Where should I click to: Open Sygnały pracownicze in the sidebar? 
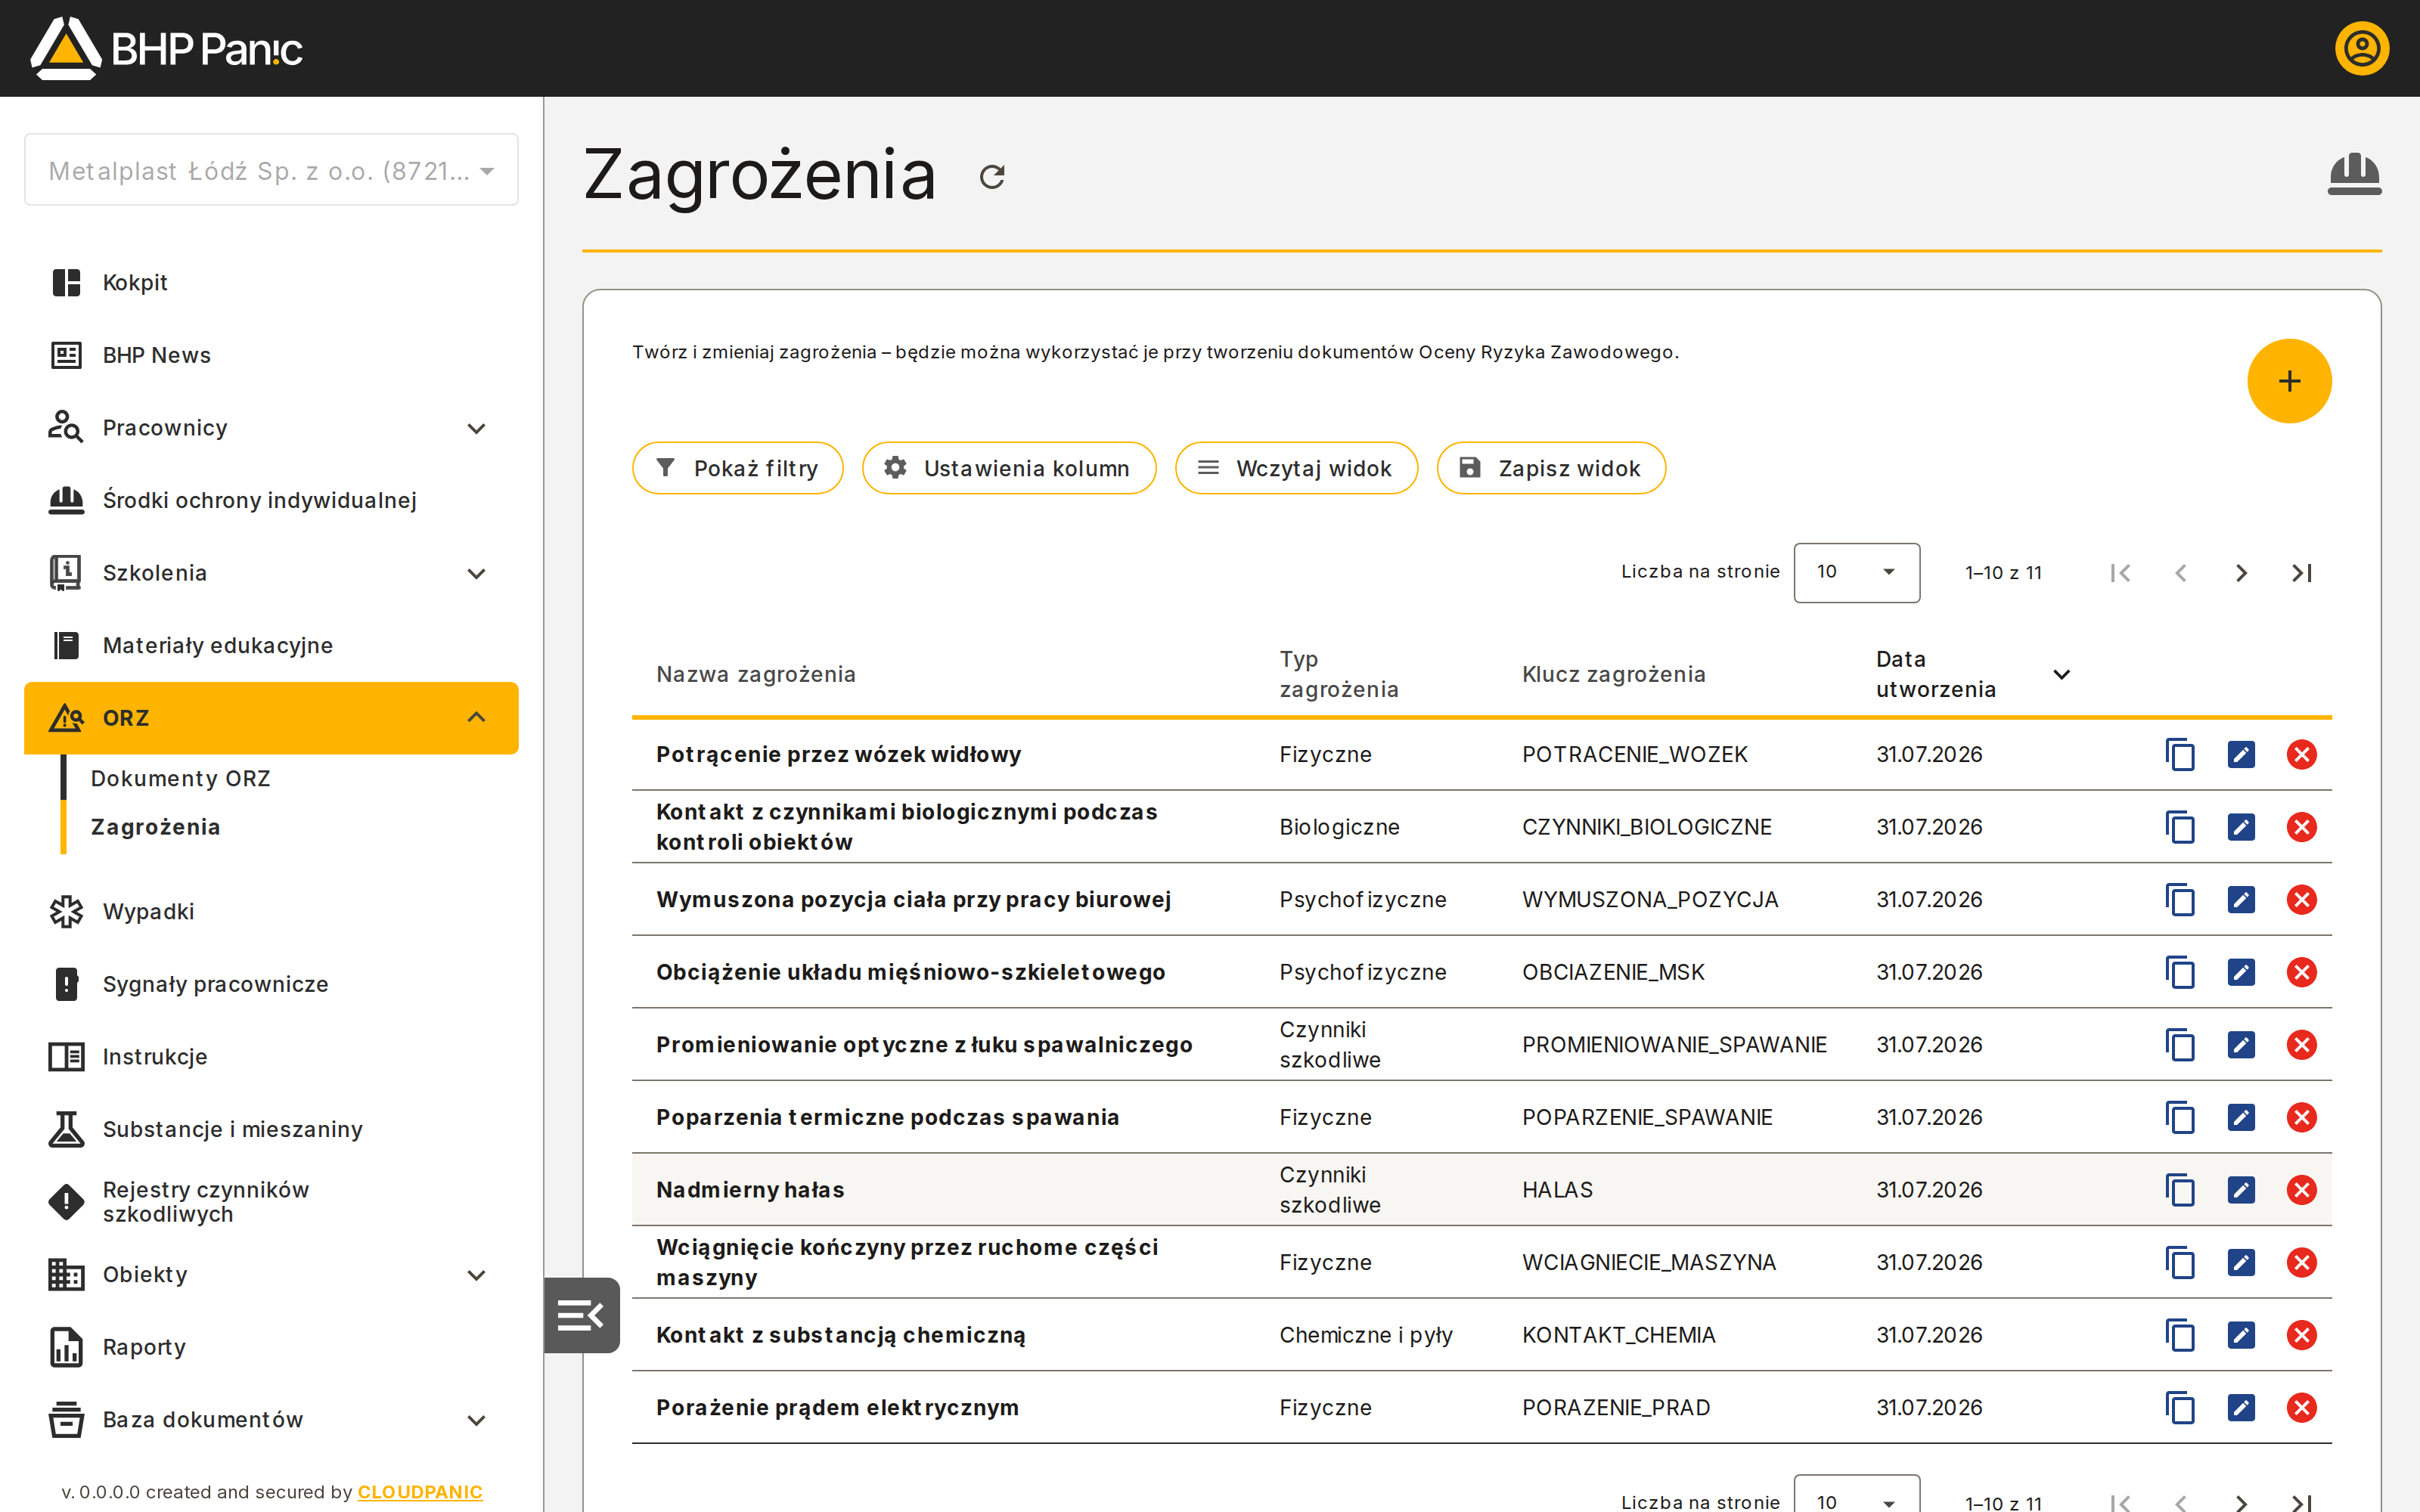(x=271, y=984)
